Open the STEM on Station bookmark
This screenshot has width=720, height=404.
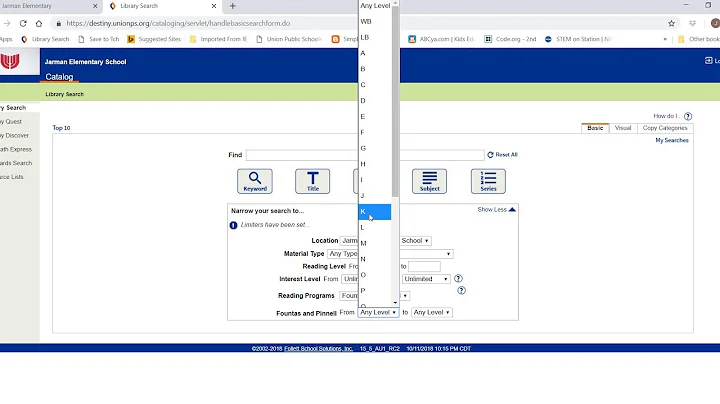578,39
